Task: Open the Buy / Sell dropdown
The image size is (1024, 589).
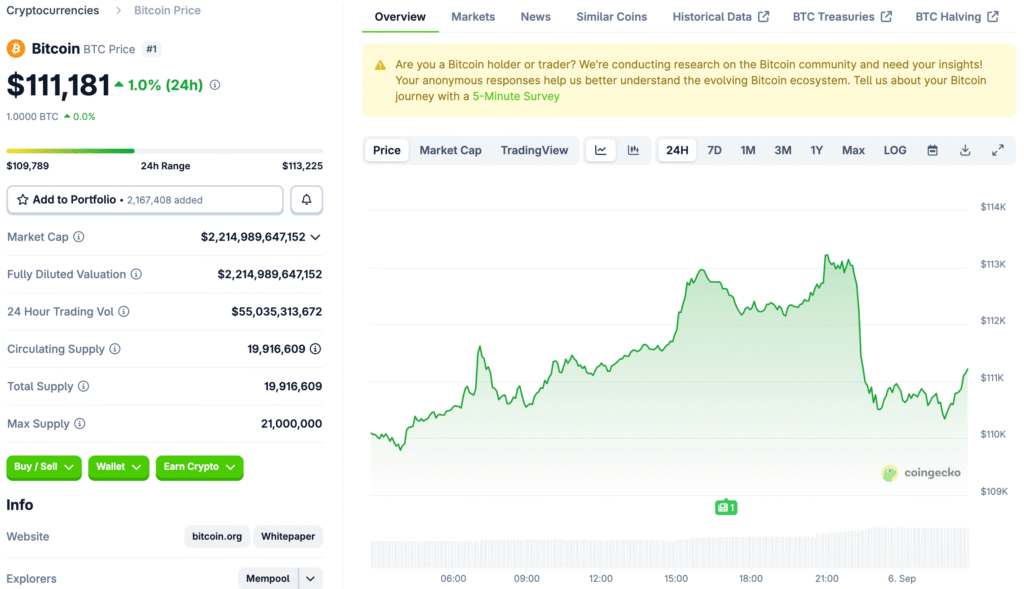Action: click(44, 467)
